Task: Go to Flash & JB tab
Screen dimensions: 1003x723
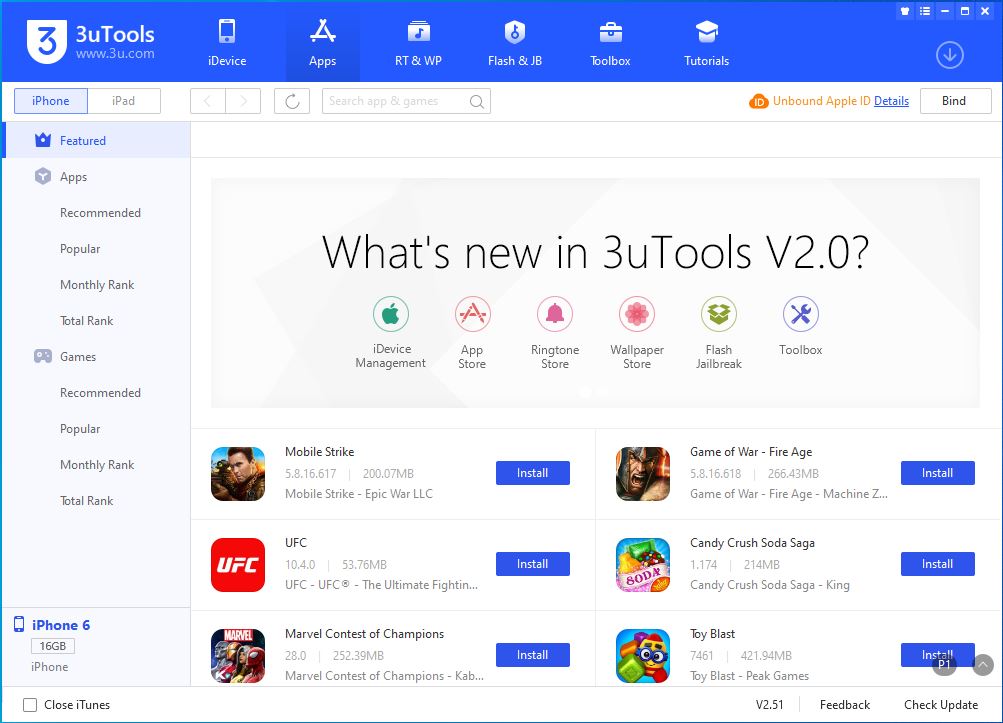Action: (x=515, y=43)
